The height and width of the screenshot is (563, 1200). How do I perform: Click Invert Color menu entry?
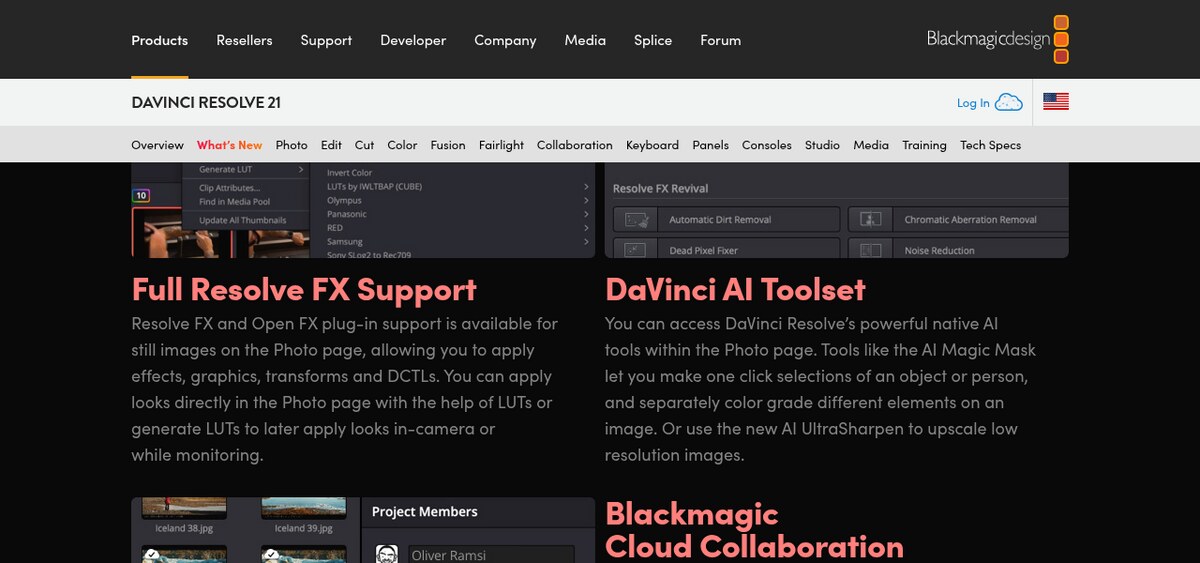(349, 173)
